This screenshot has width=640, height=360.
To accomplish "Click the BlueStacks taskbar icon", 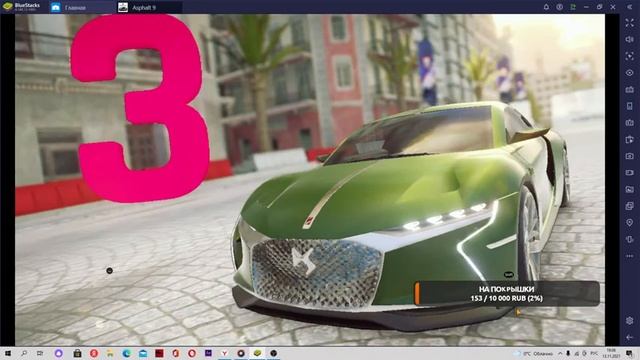I will coord(257,353).
